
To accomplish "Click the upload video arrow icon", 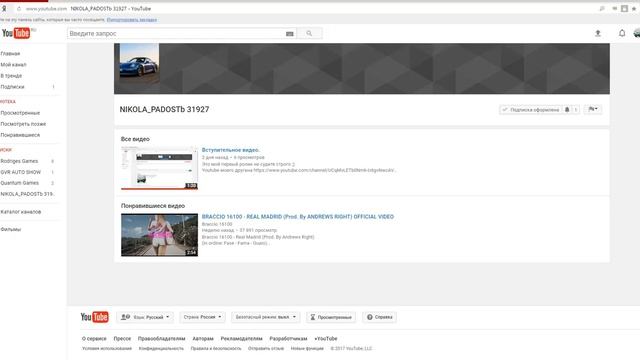I will click(x=598, y=33).
